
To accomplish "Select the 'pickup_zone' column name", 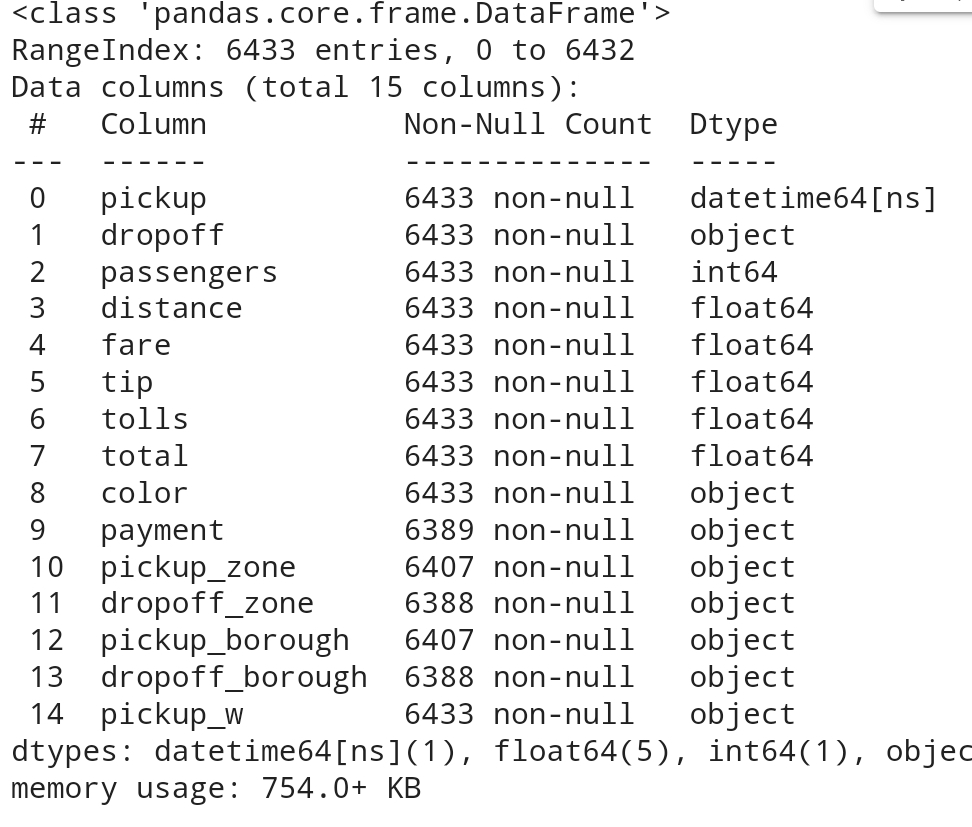I will (x=198, y=568).
